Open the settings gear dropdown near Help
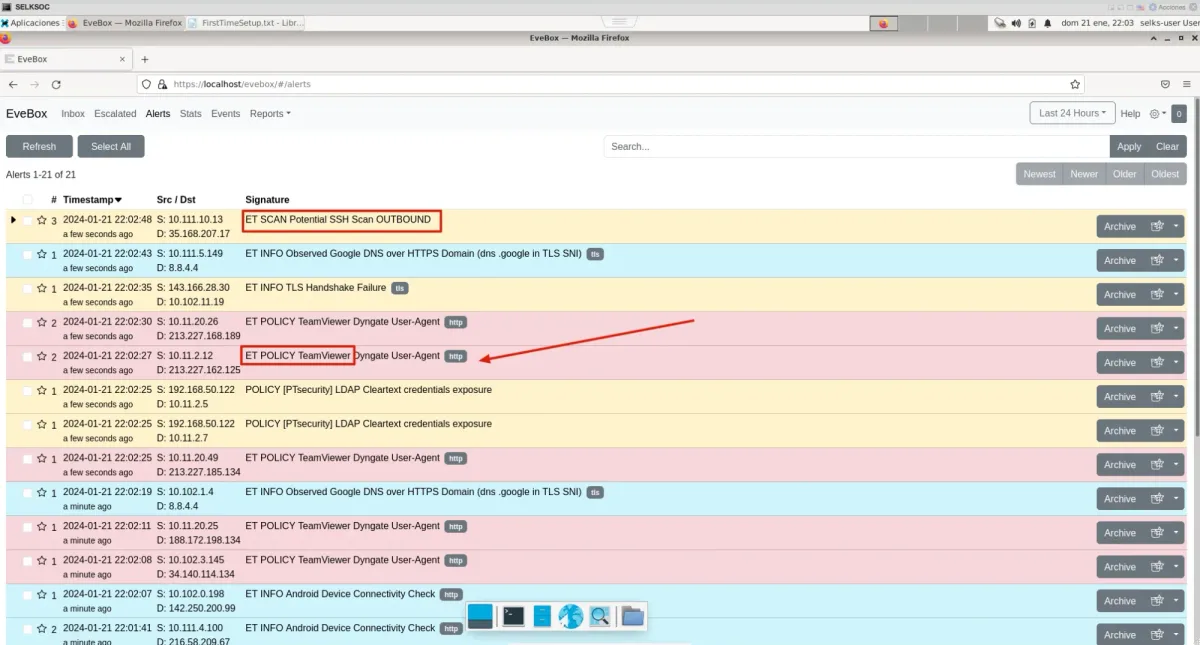This screenshot has height=645, width=1200. point(1156,114)
